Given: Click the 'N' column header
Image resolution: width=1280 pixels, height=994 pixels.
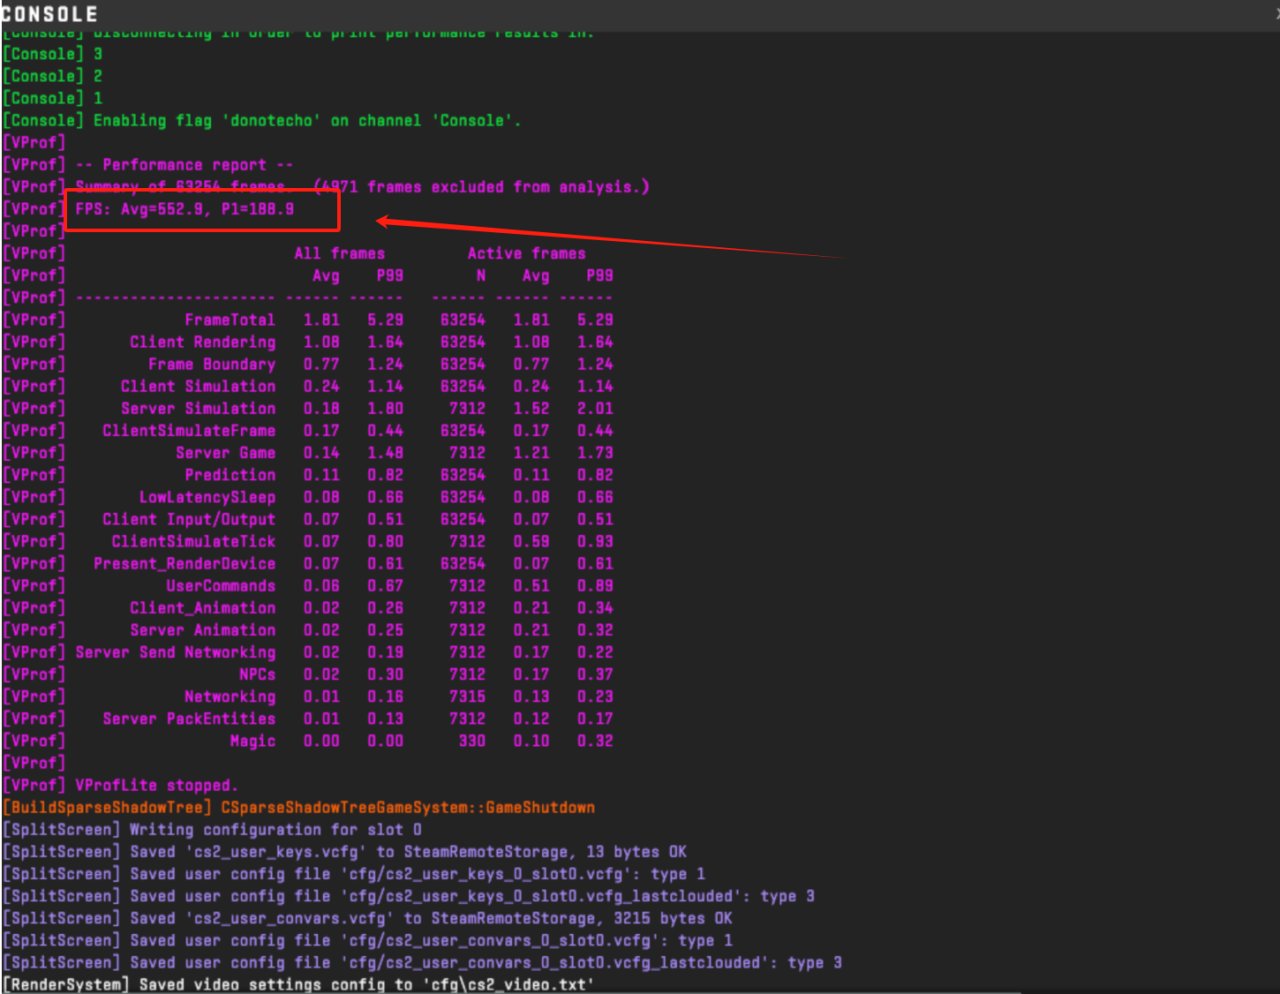Looking at the screenshot, I should pyautogui.click(x=481, y=275).
